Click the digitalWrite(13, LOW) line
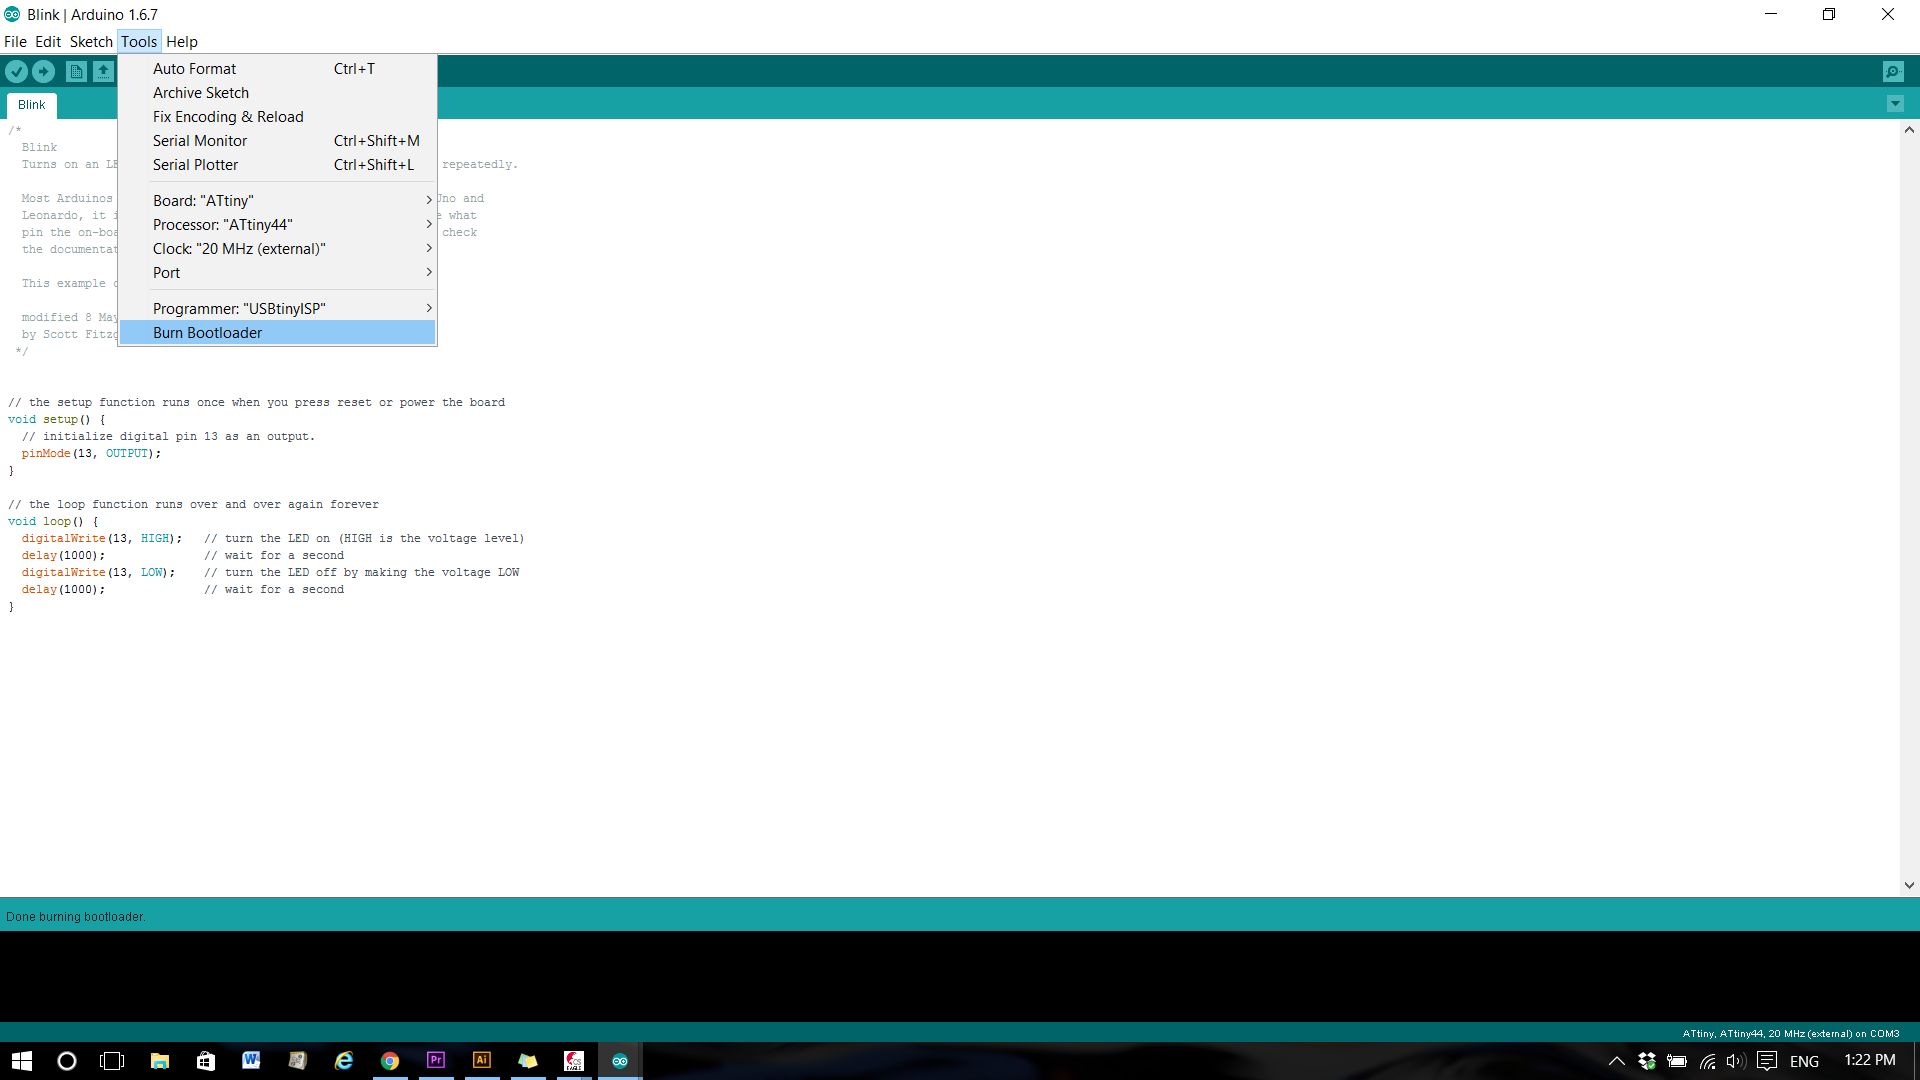1920x1080 pixels. click(x=270, y=573)
